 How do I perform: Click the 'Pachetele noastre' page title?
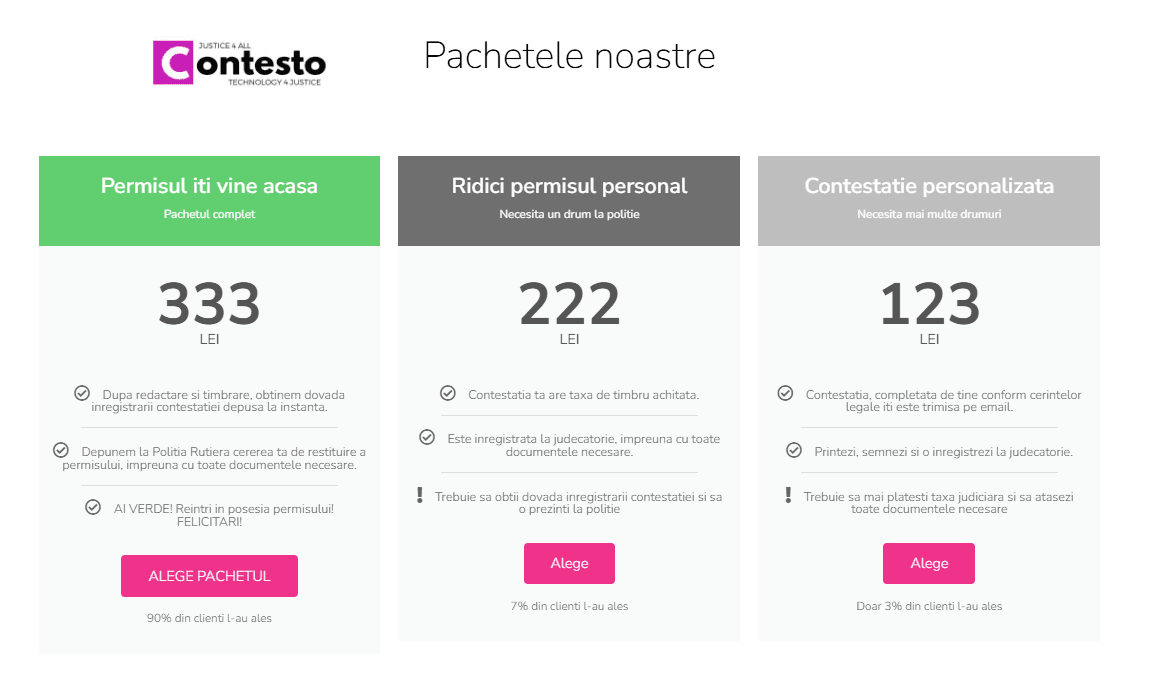570,57
